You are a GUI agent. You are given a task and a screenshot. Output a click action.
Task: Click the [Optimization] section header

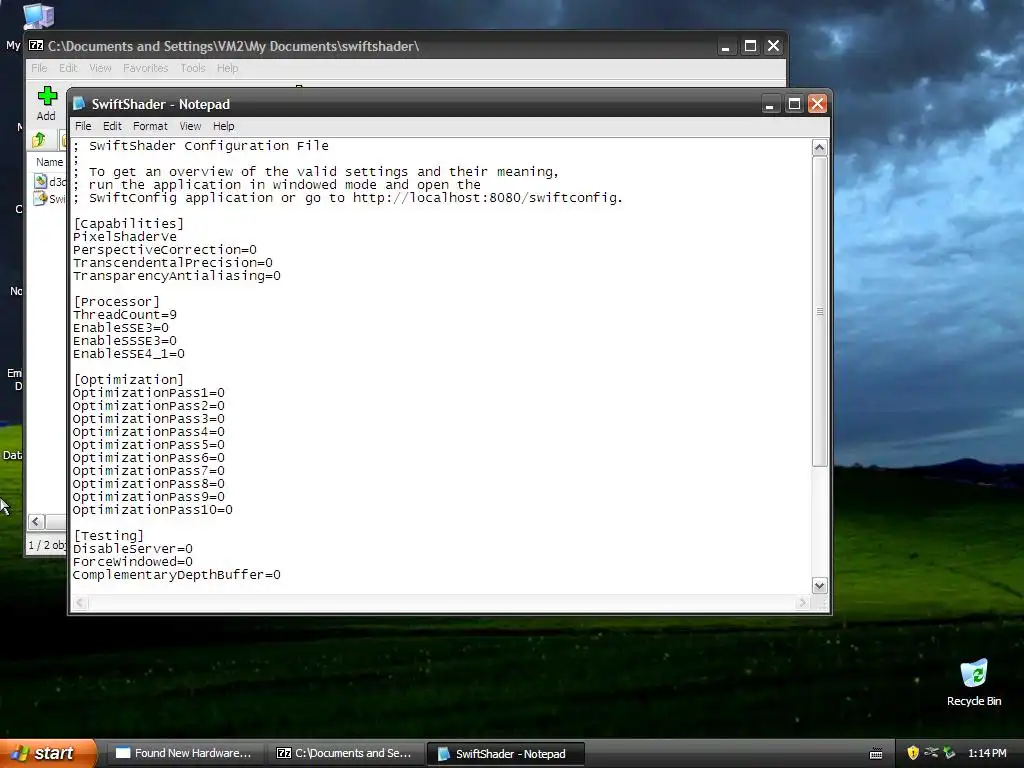pos(129,379)
